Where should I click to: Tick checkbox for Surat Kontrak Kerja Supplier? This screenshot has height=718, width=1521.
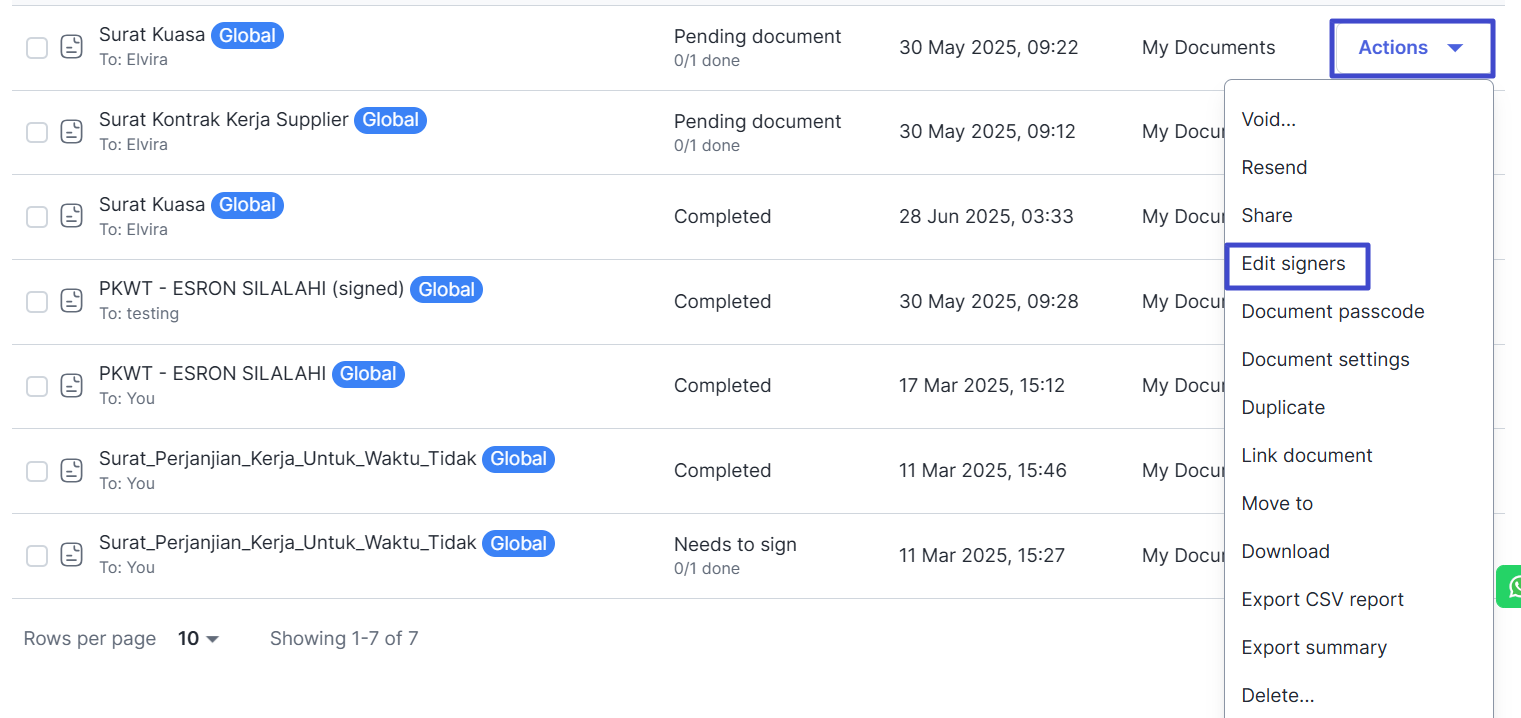37,132
